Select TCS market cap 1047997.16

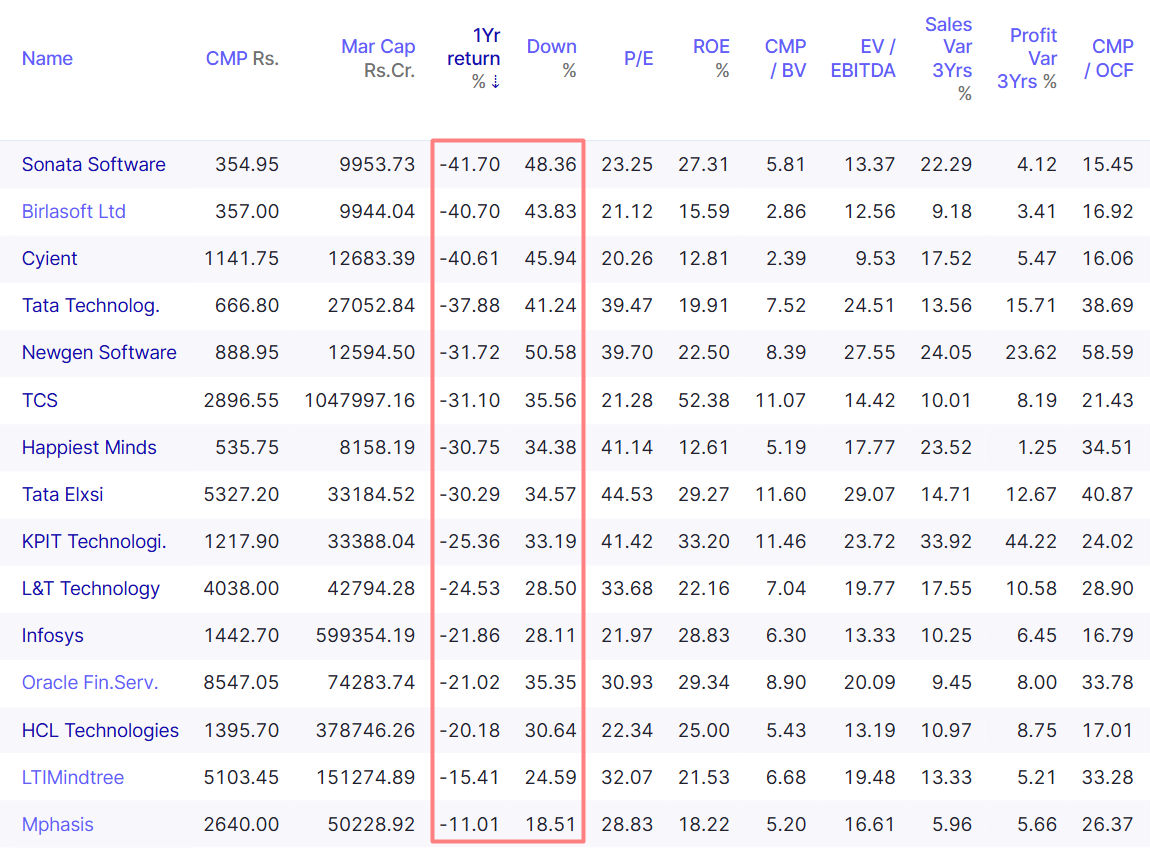coord(359,400)
